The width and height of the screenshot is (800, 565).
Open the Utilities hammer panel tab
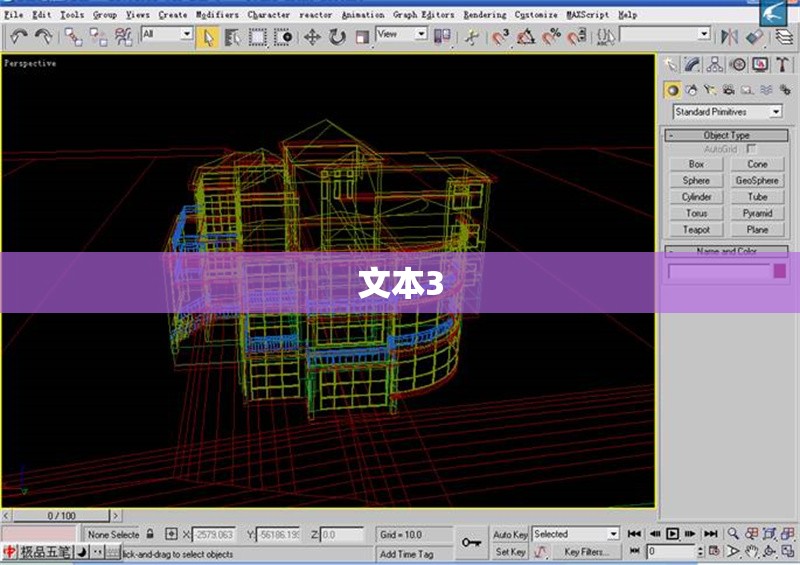(783, 65)
